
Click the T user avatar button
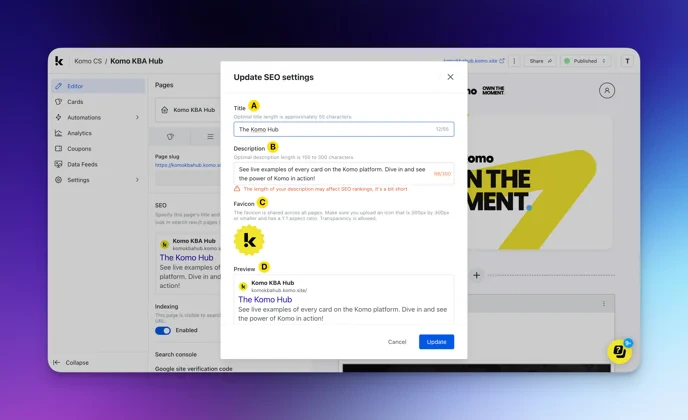click(627, 61)
